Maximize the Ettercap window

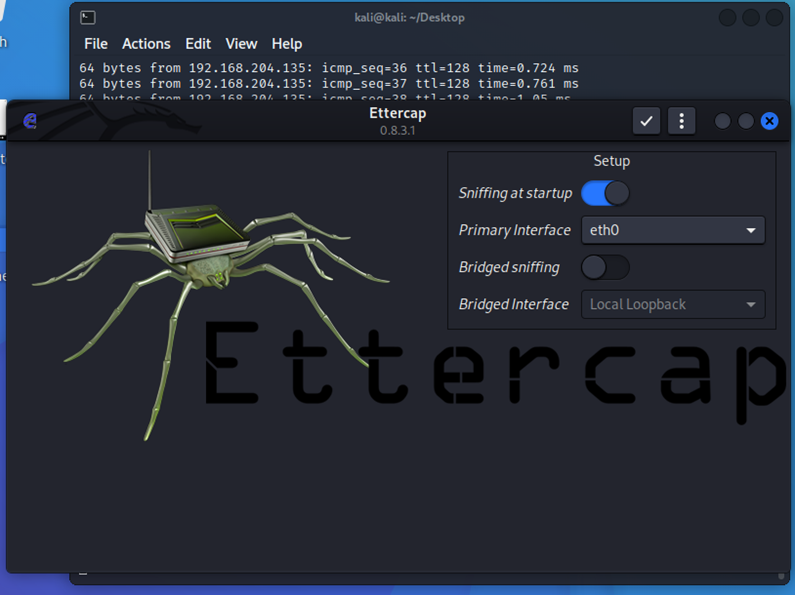pyautogui.click(x=746, y=121)
